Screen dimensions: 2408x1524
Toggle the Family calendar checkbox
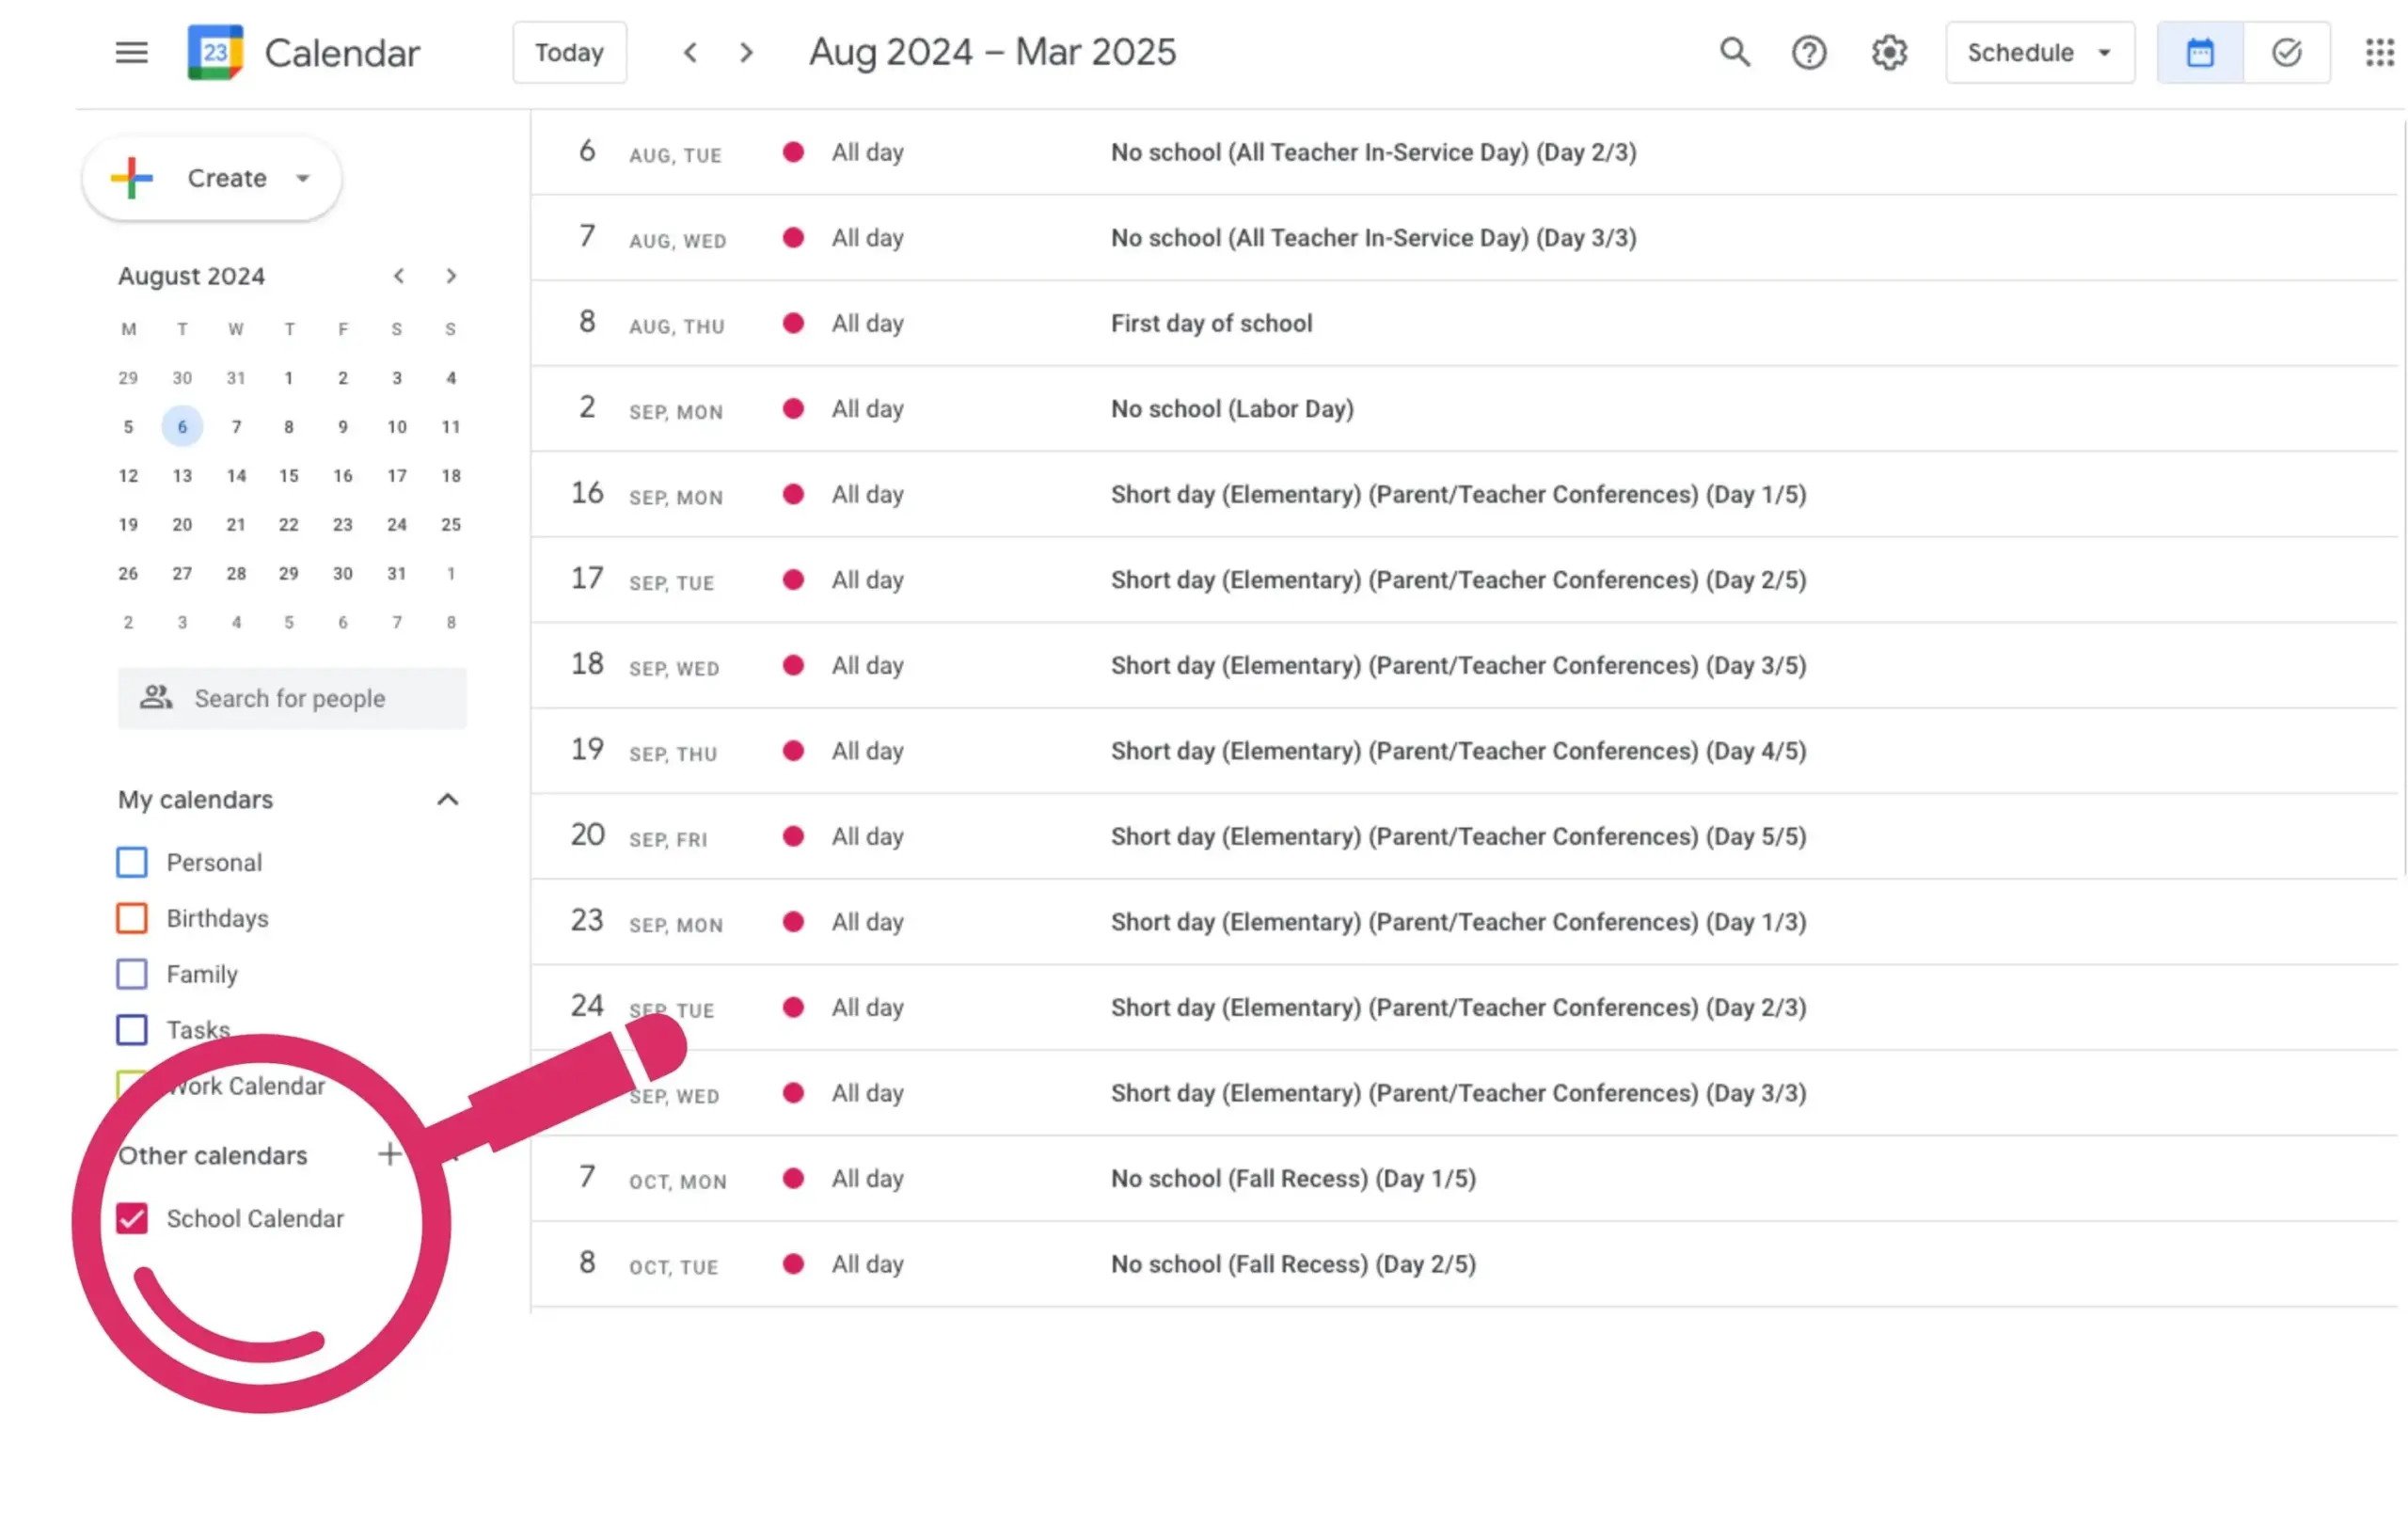pos(132,974)
